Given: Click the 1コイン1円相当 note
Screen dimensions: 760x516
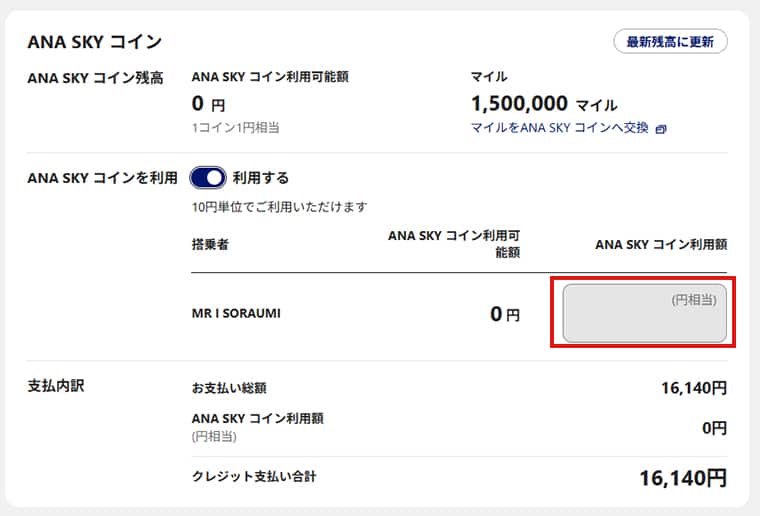Looking at the screenshot, I should pyautogui.click(x=235, y=127).
